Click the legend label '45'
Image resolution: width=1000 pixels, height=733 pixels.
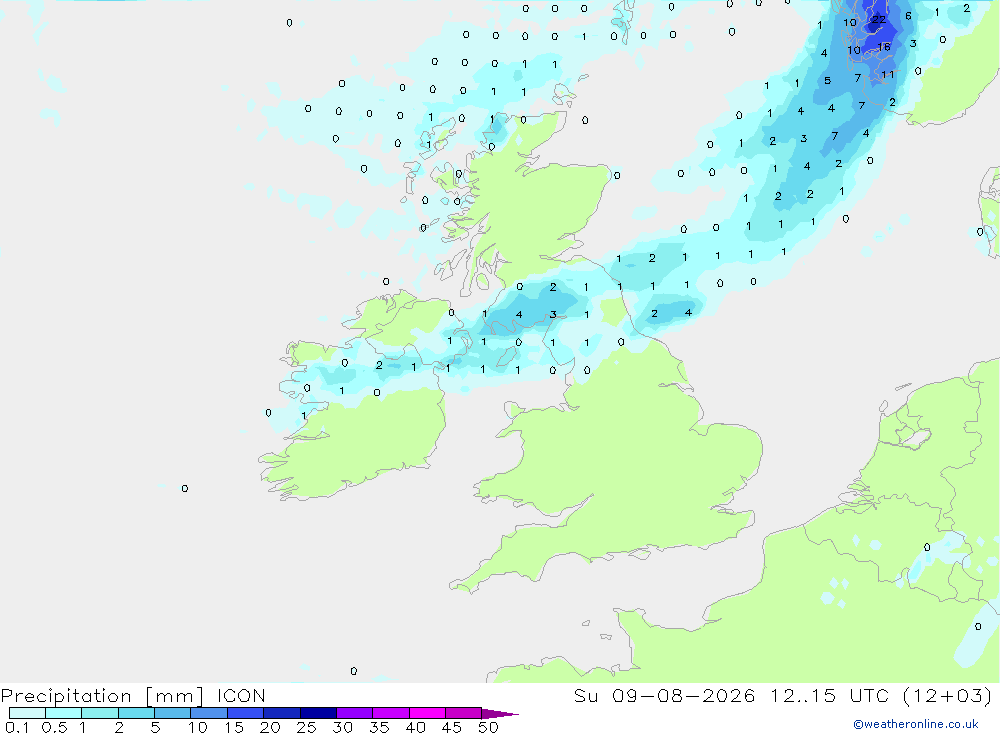tap(452, 727)
